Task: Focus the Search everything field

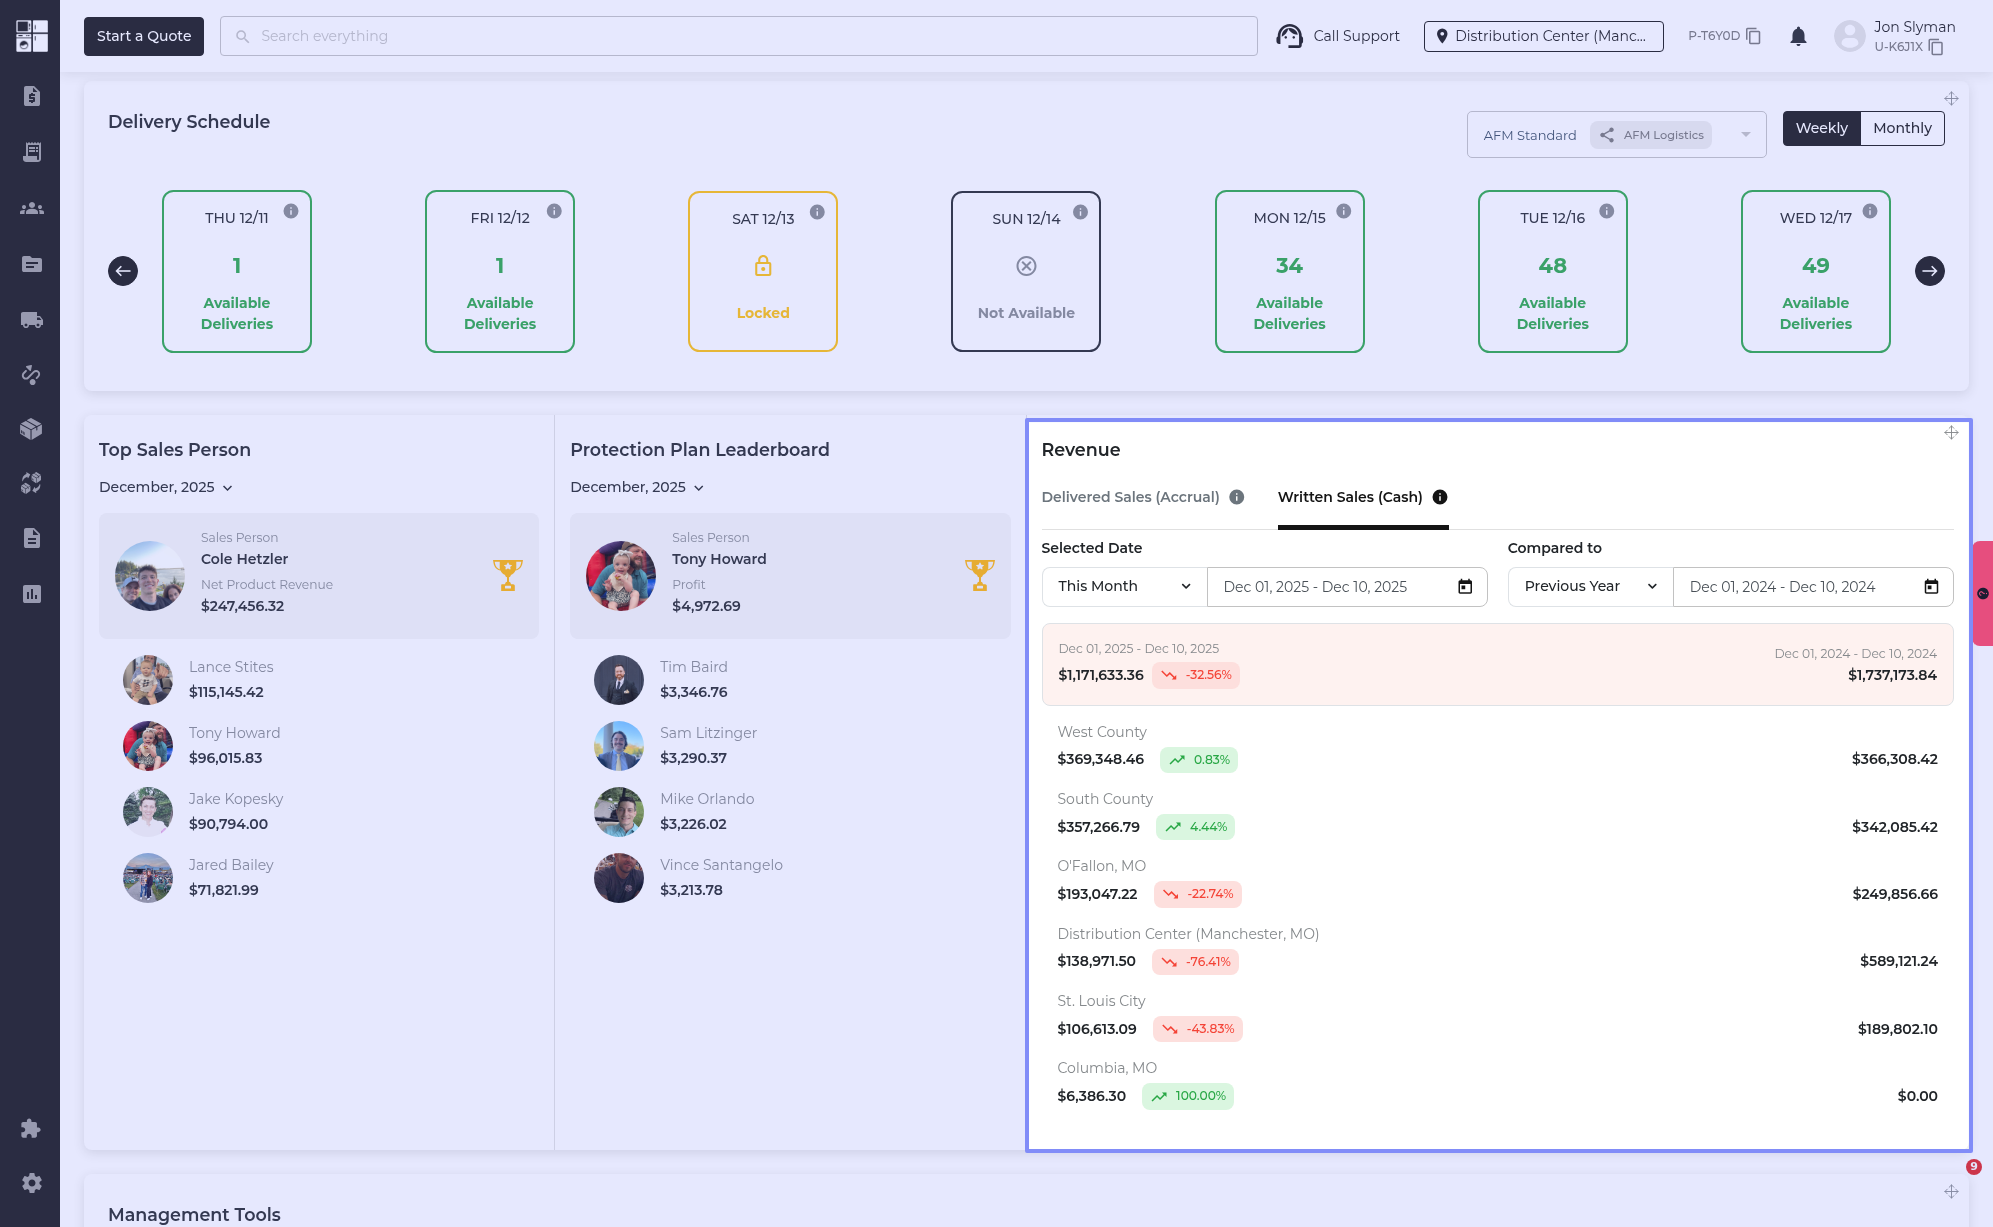Action: (x=738, y=36)
